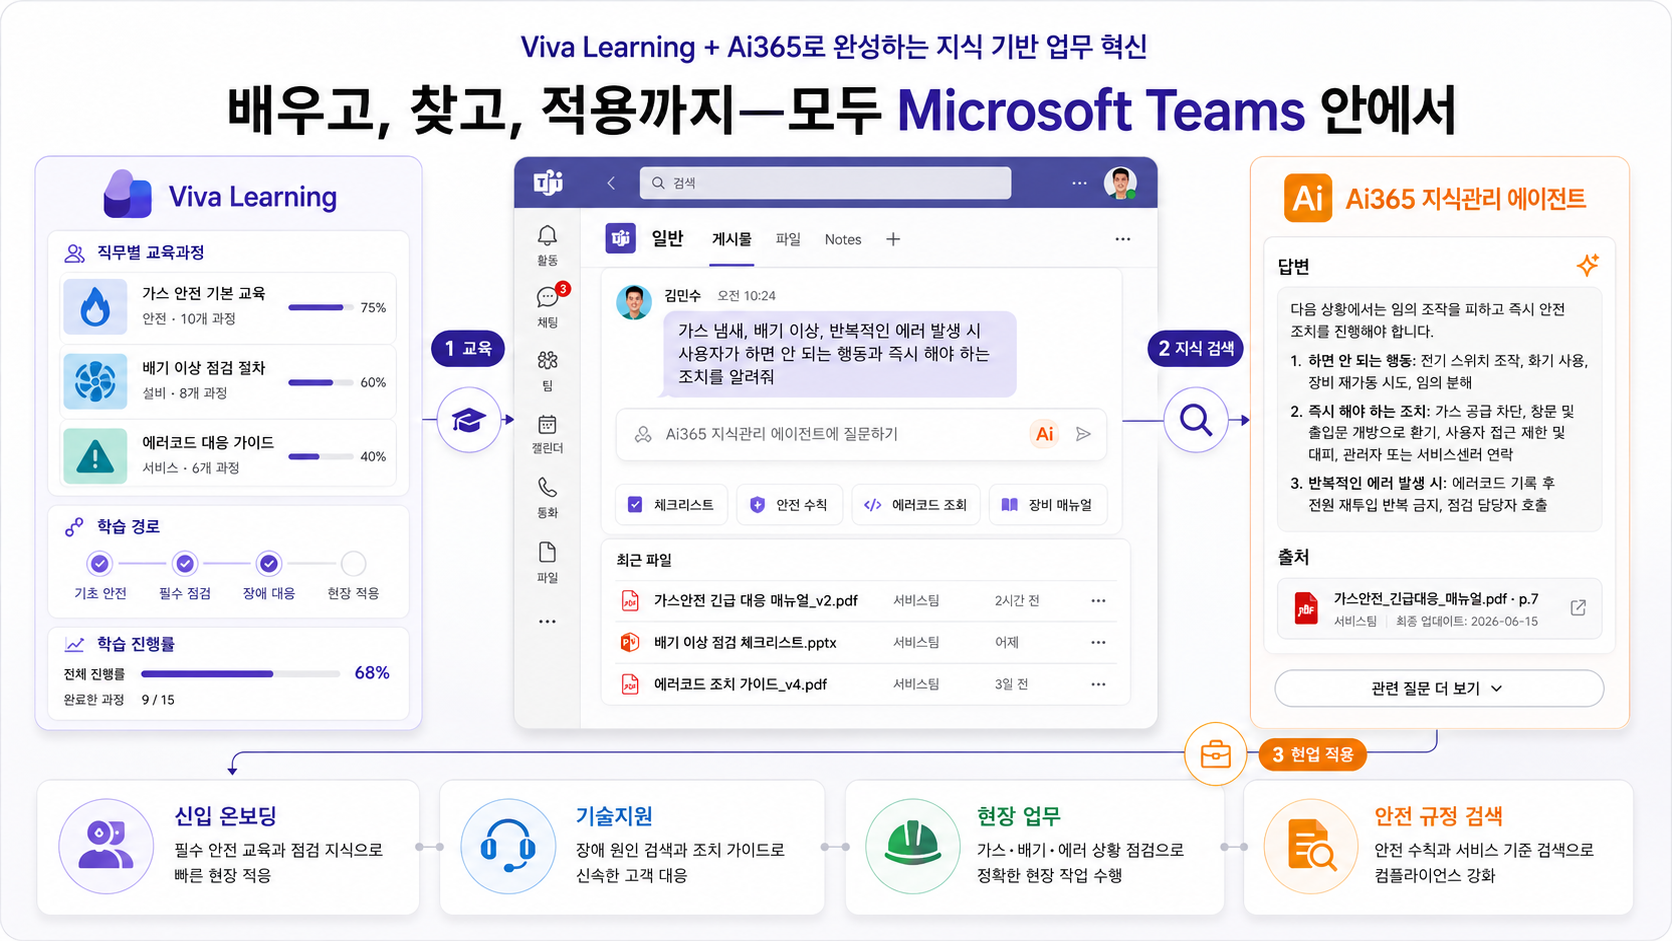Screen dimensions: 1672x941
Task: Open the 일반 channel more options menu
Action: point(1123,239)
